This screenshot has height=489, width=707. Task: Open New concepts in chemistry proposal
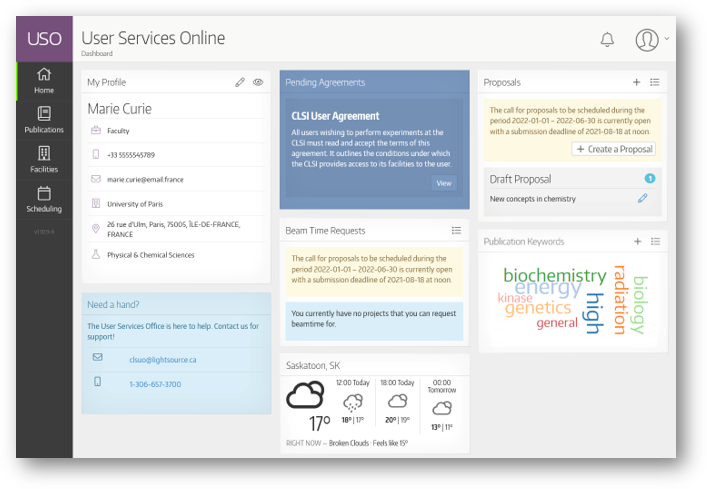click(x=533, y=199)
